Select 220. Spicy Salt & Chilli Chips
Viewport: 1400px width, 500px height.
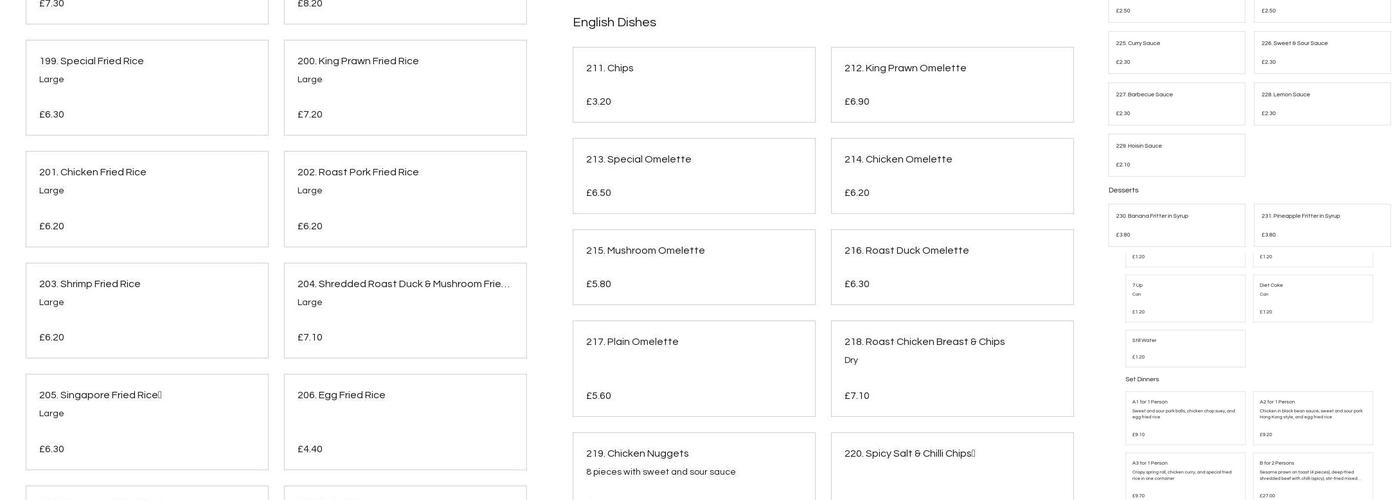pyautogui.click(x=952, y=466)
